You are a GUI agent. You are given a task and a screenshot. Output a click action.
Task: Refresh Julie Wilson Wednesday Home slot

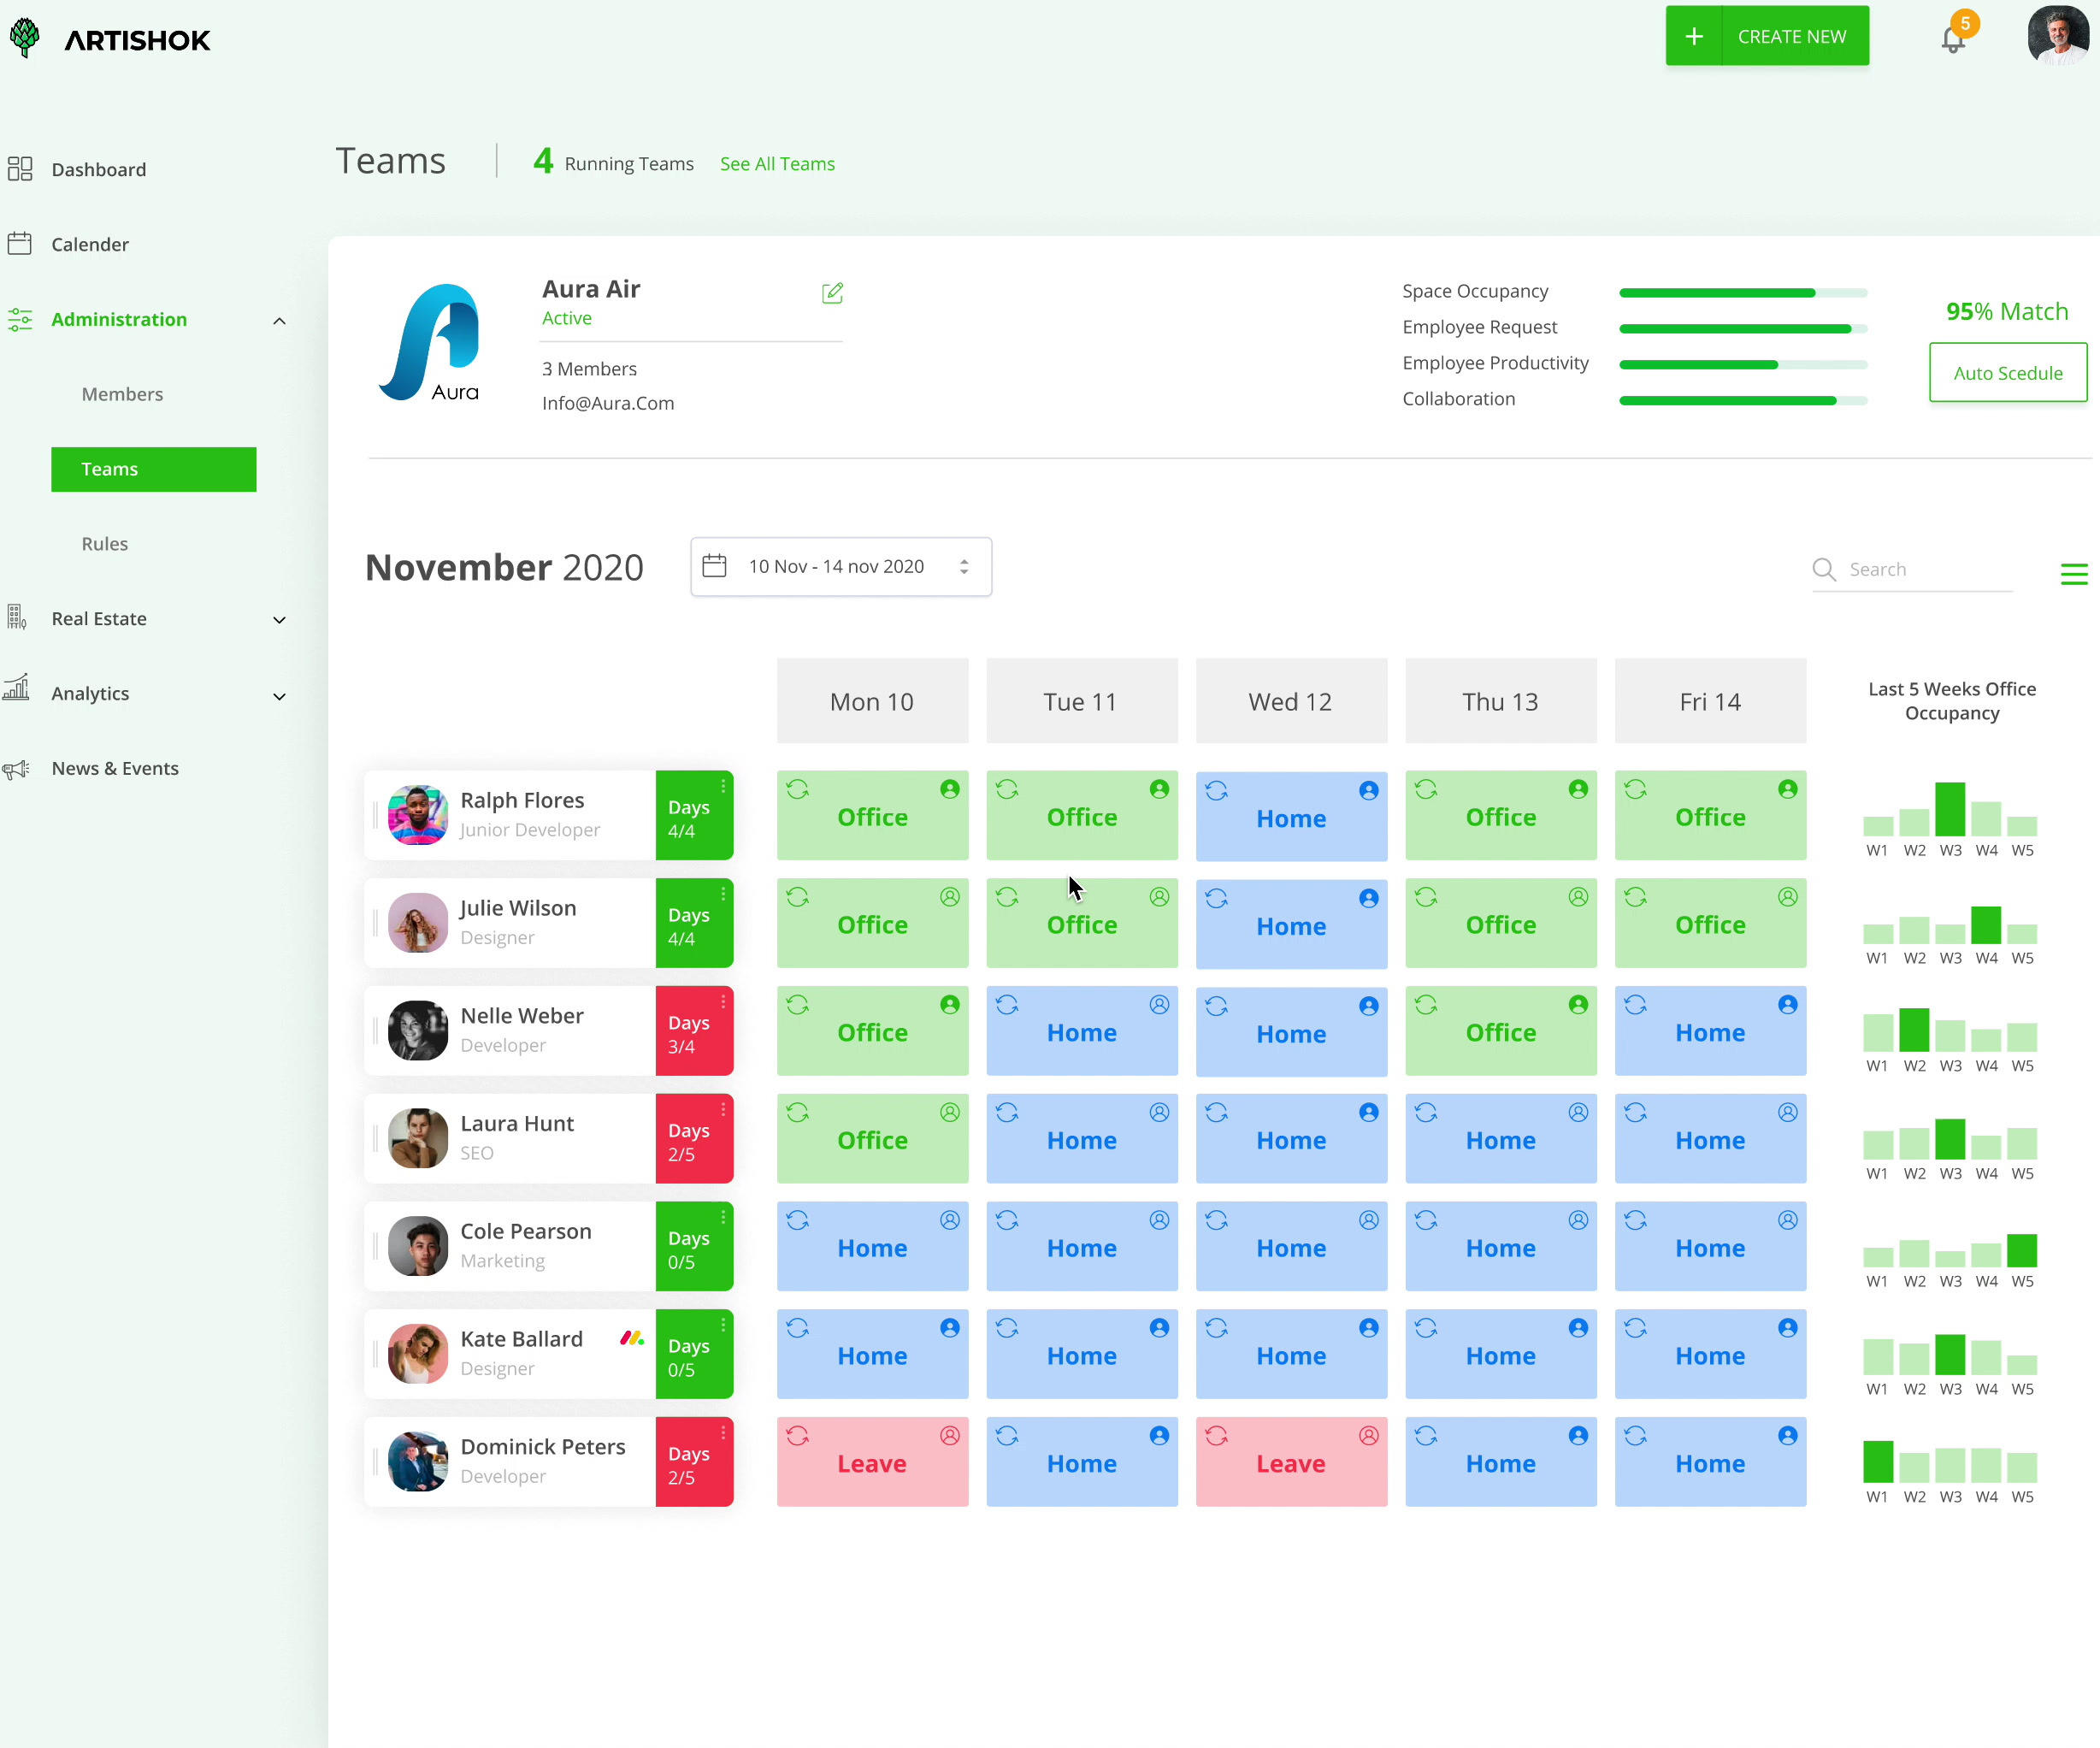[1216, 898]
